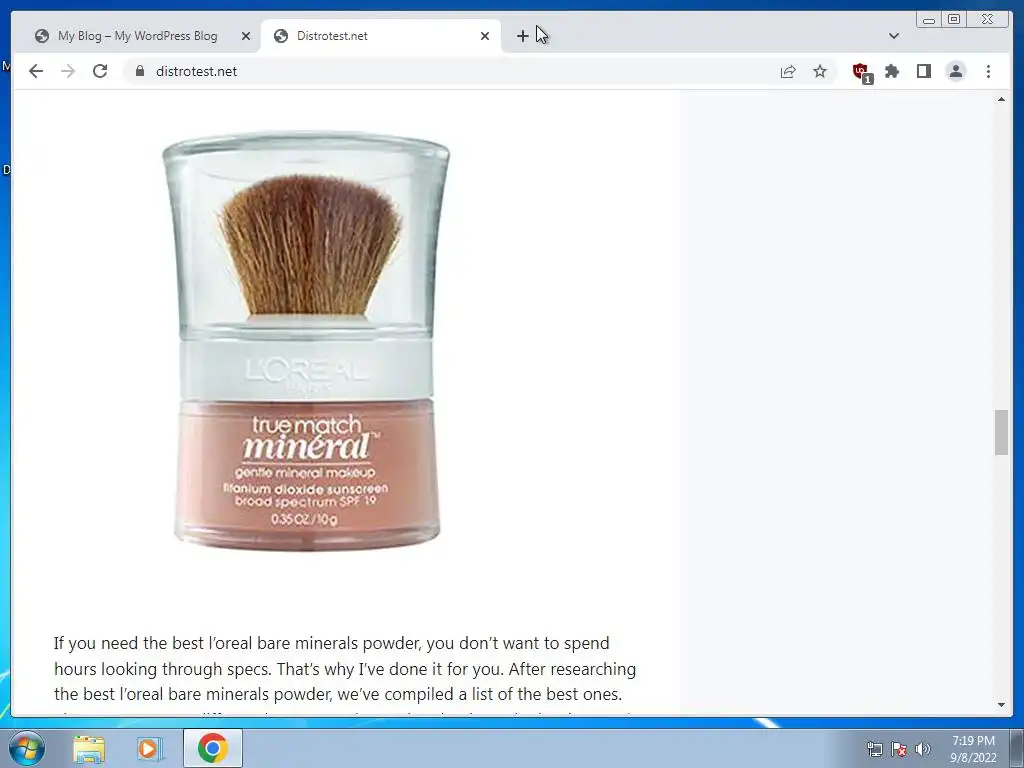This screenshot has width=1024, height=768.
Task: Click the L'Oreal true match mineral image
Action: click(x=306, y=341)
